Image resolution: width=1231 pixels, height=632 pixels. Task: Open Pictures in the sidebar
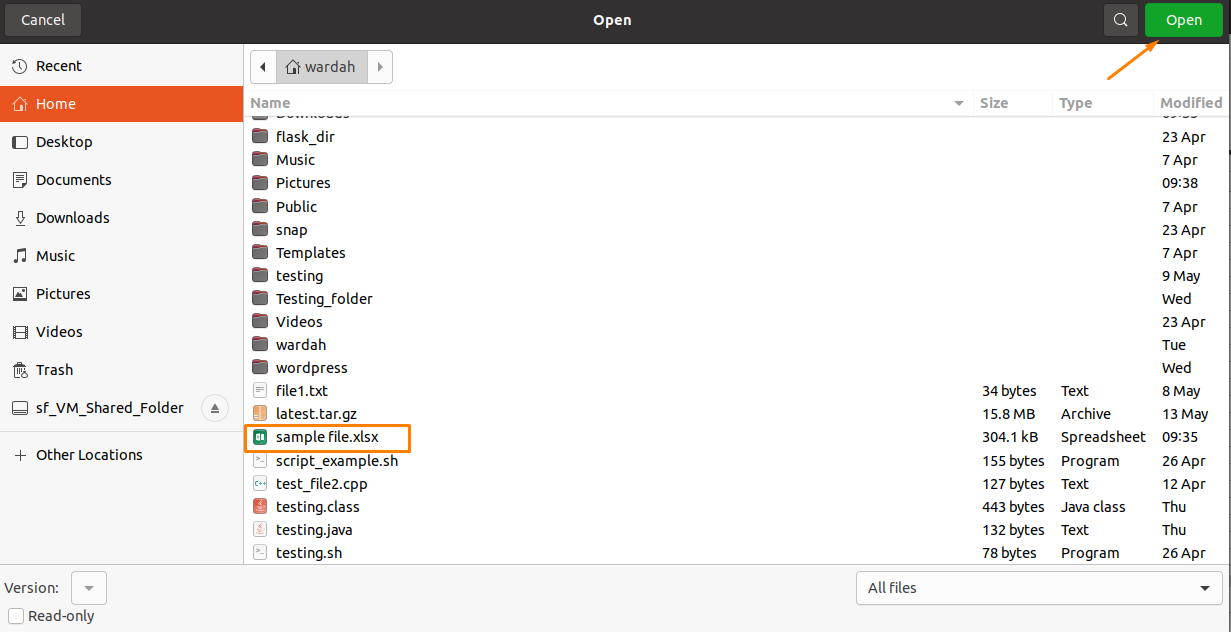122,294
